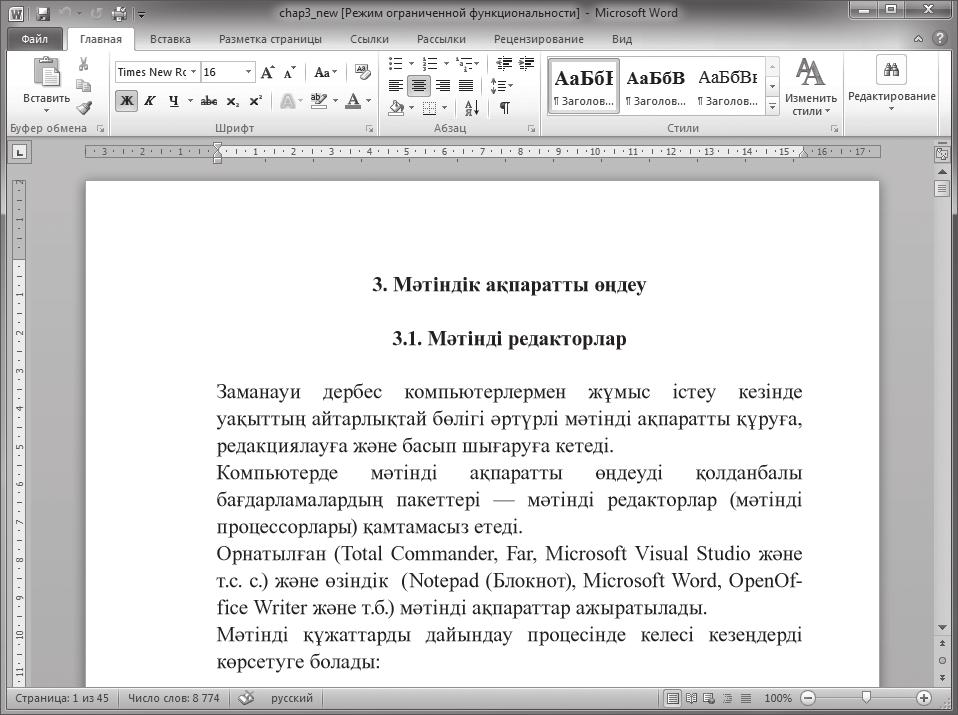The width and height of the screenshot is (958, 715).
Task: Toggle underline Ч formatting
Action: tap(174, 101)
